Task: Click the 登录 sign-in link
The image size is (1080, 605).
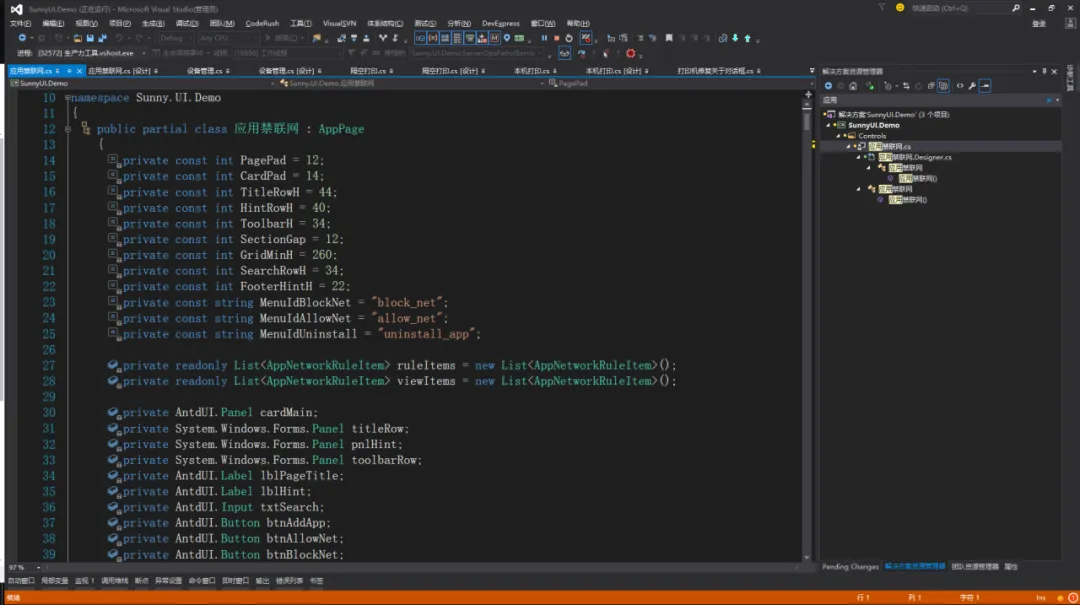Action: coord(1039,23)
